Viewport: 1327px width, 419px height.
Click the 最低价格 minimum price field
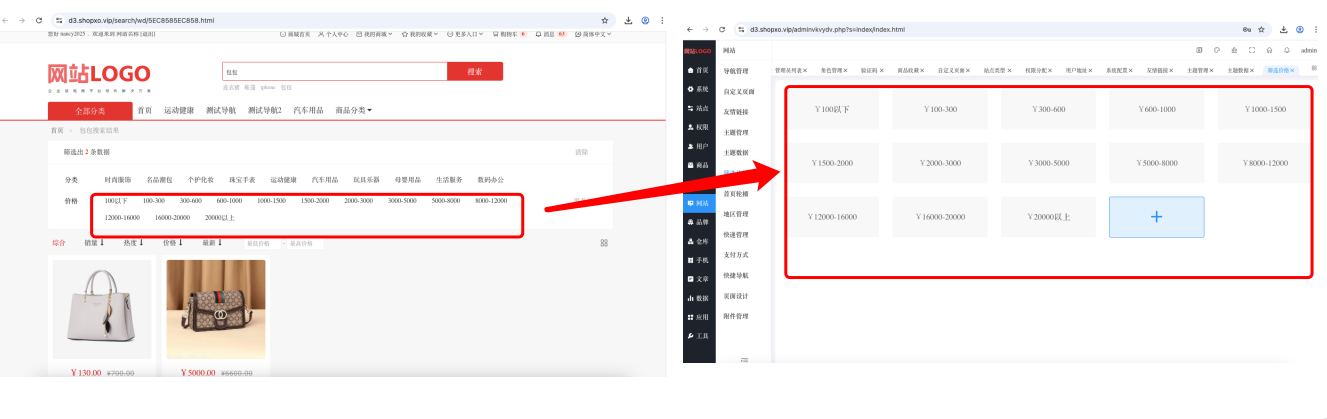coord(262,243)
